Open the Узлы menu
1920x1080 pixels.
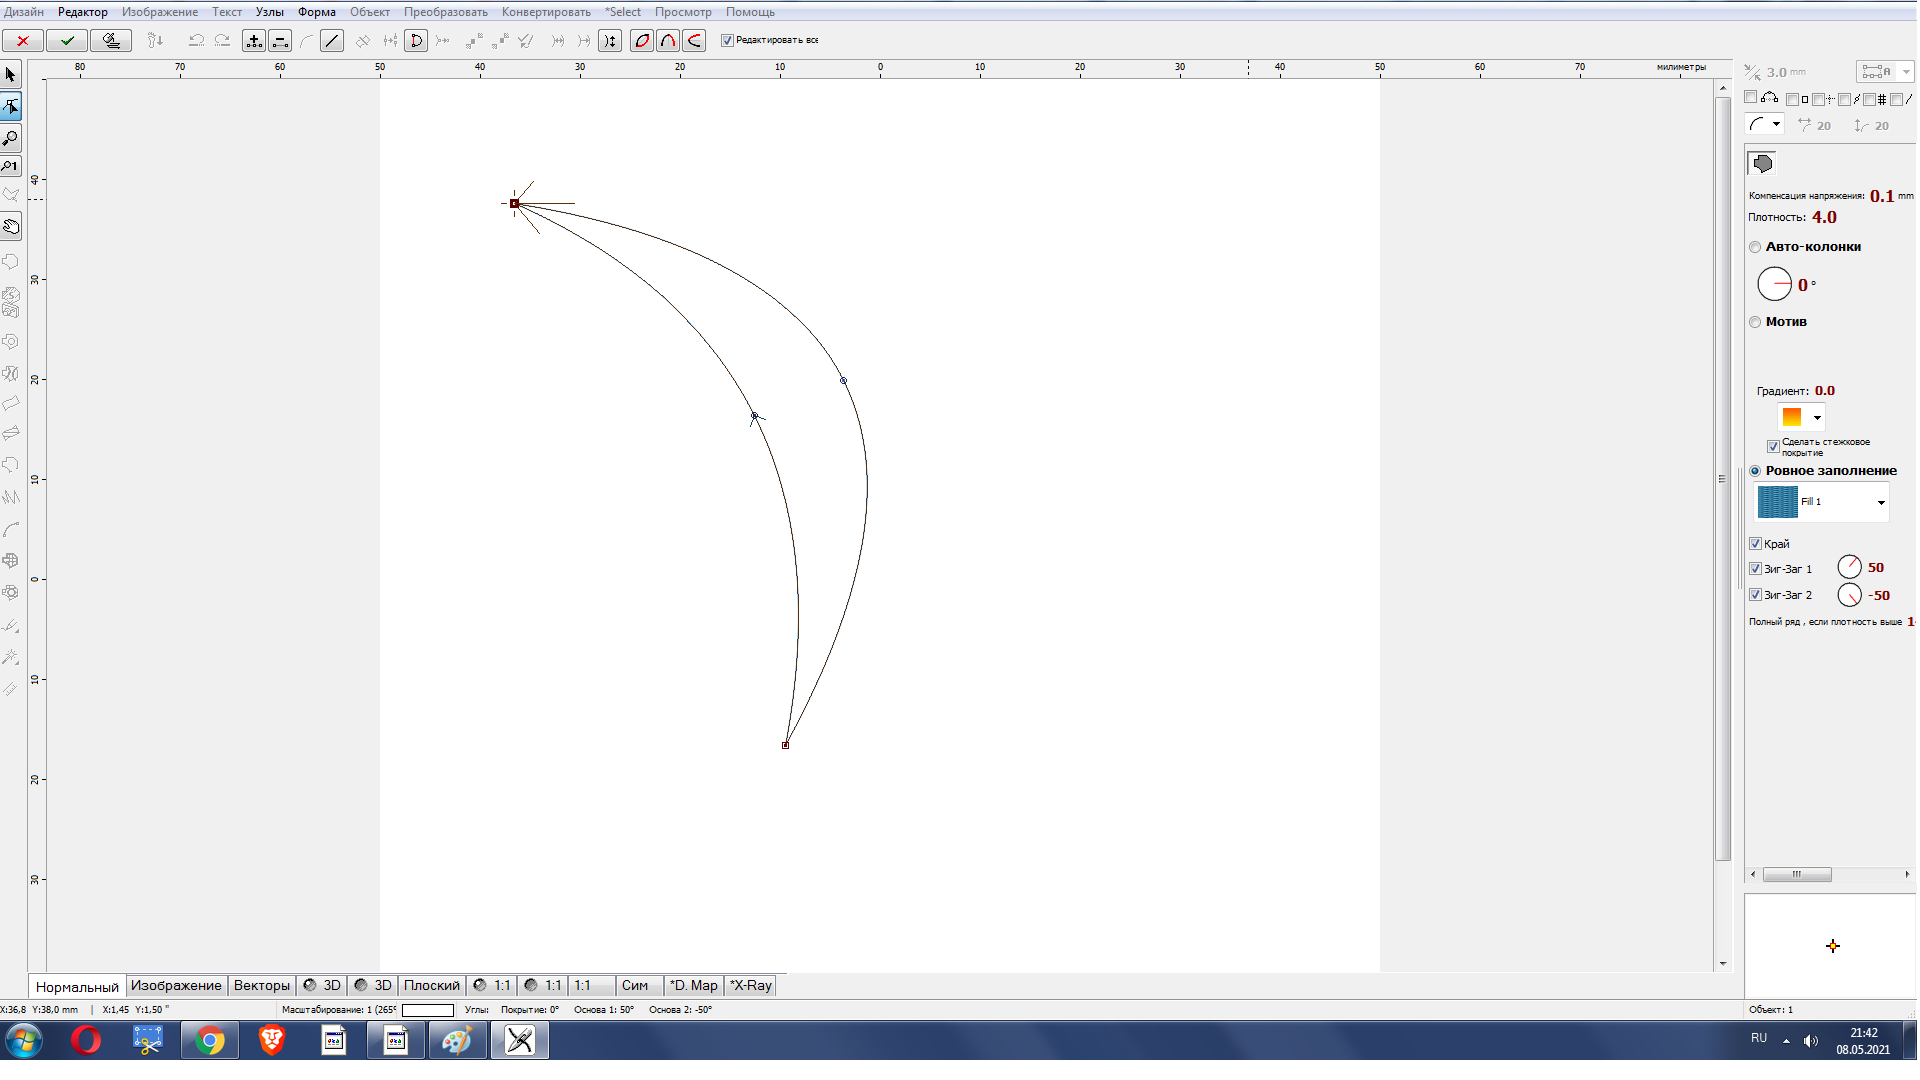point(269,12)
